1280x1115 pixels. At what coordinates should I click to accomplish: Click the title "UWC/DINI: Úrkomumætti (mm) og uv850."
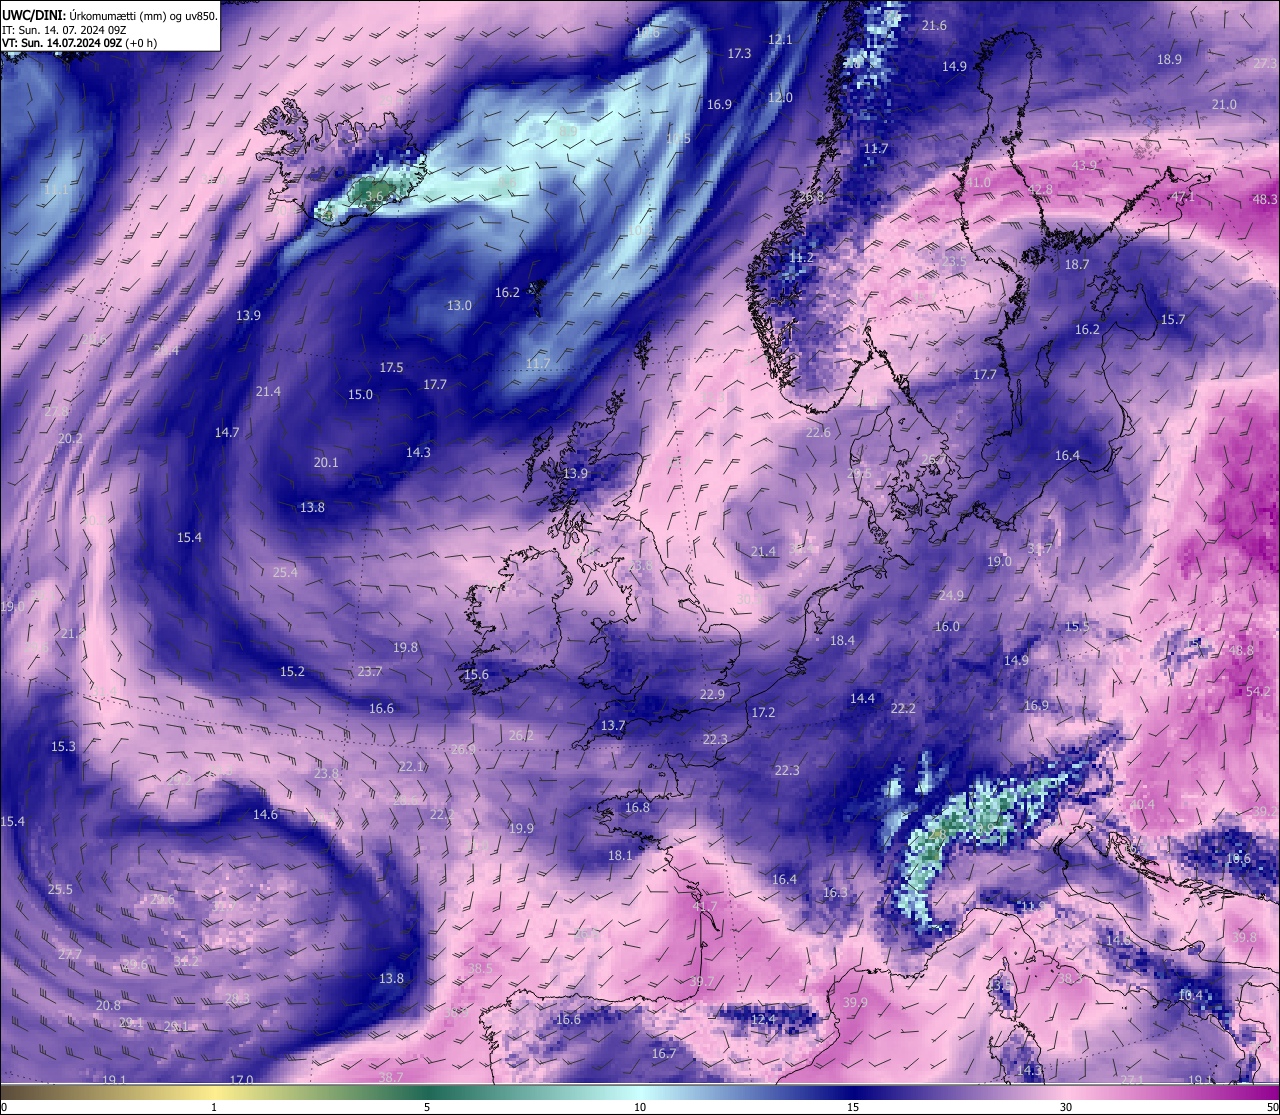pyautogui.click(x=110, y=16)
